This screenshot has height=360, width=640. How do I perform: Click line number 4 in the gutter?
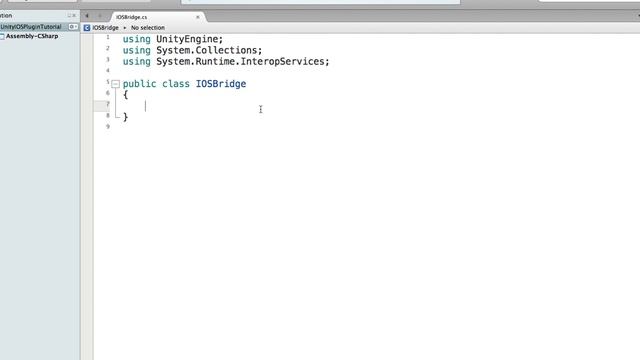tap(108, 71)
